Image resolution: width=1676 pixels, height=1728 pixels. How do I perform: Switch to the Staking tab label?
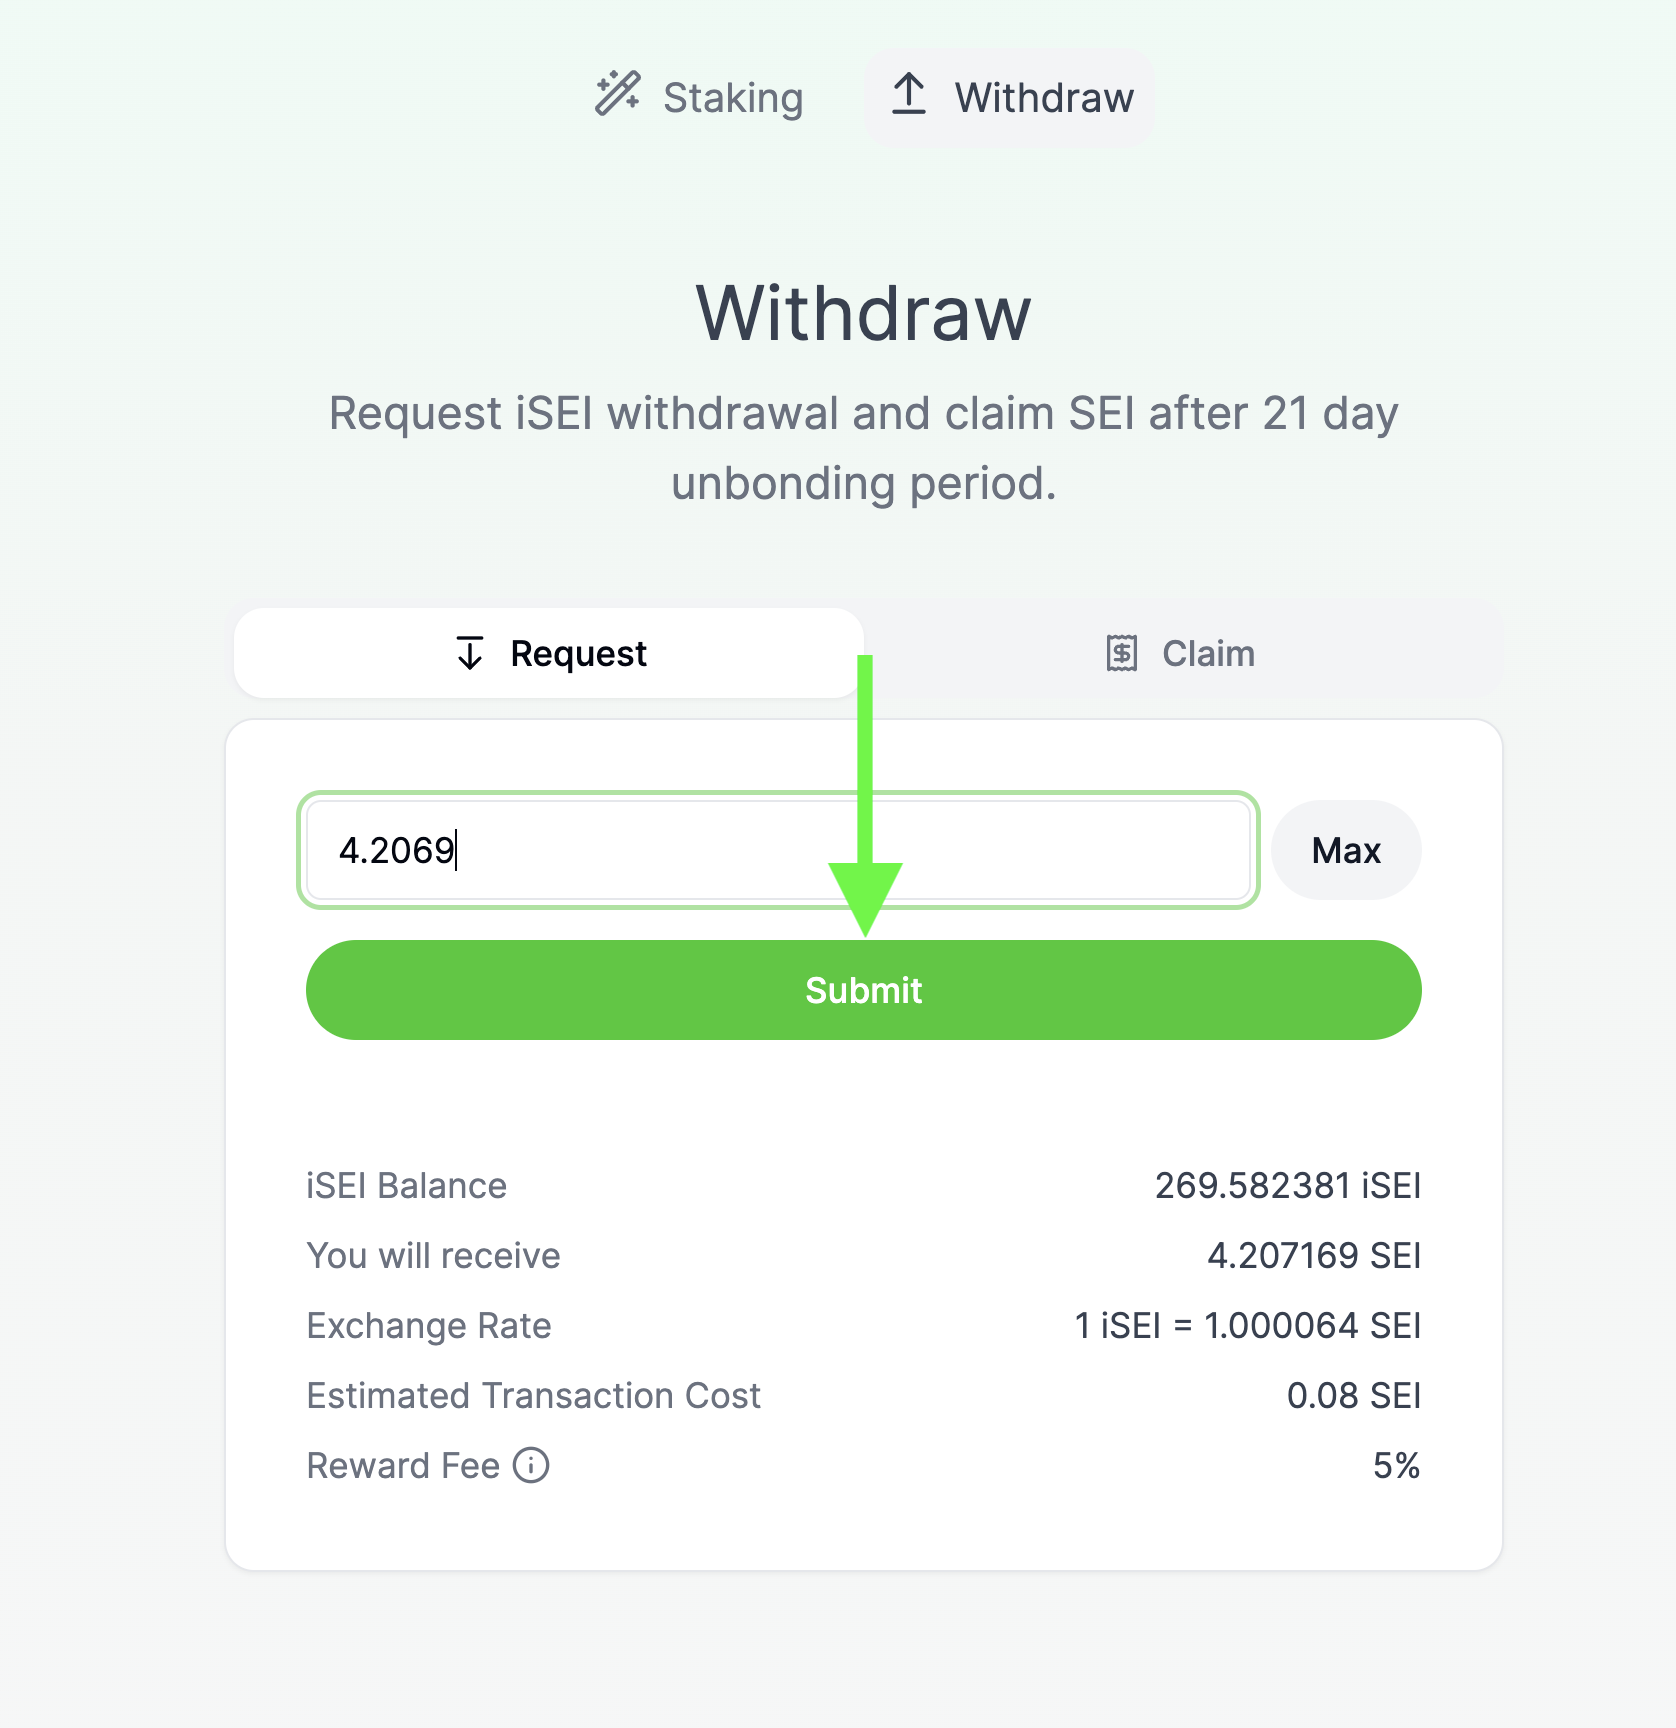[733, 98]
